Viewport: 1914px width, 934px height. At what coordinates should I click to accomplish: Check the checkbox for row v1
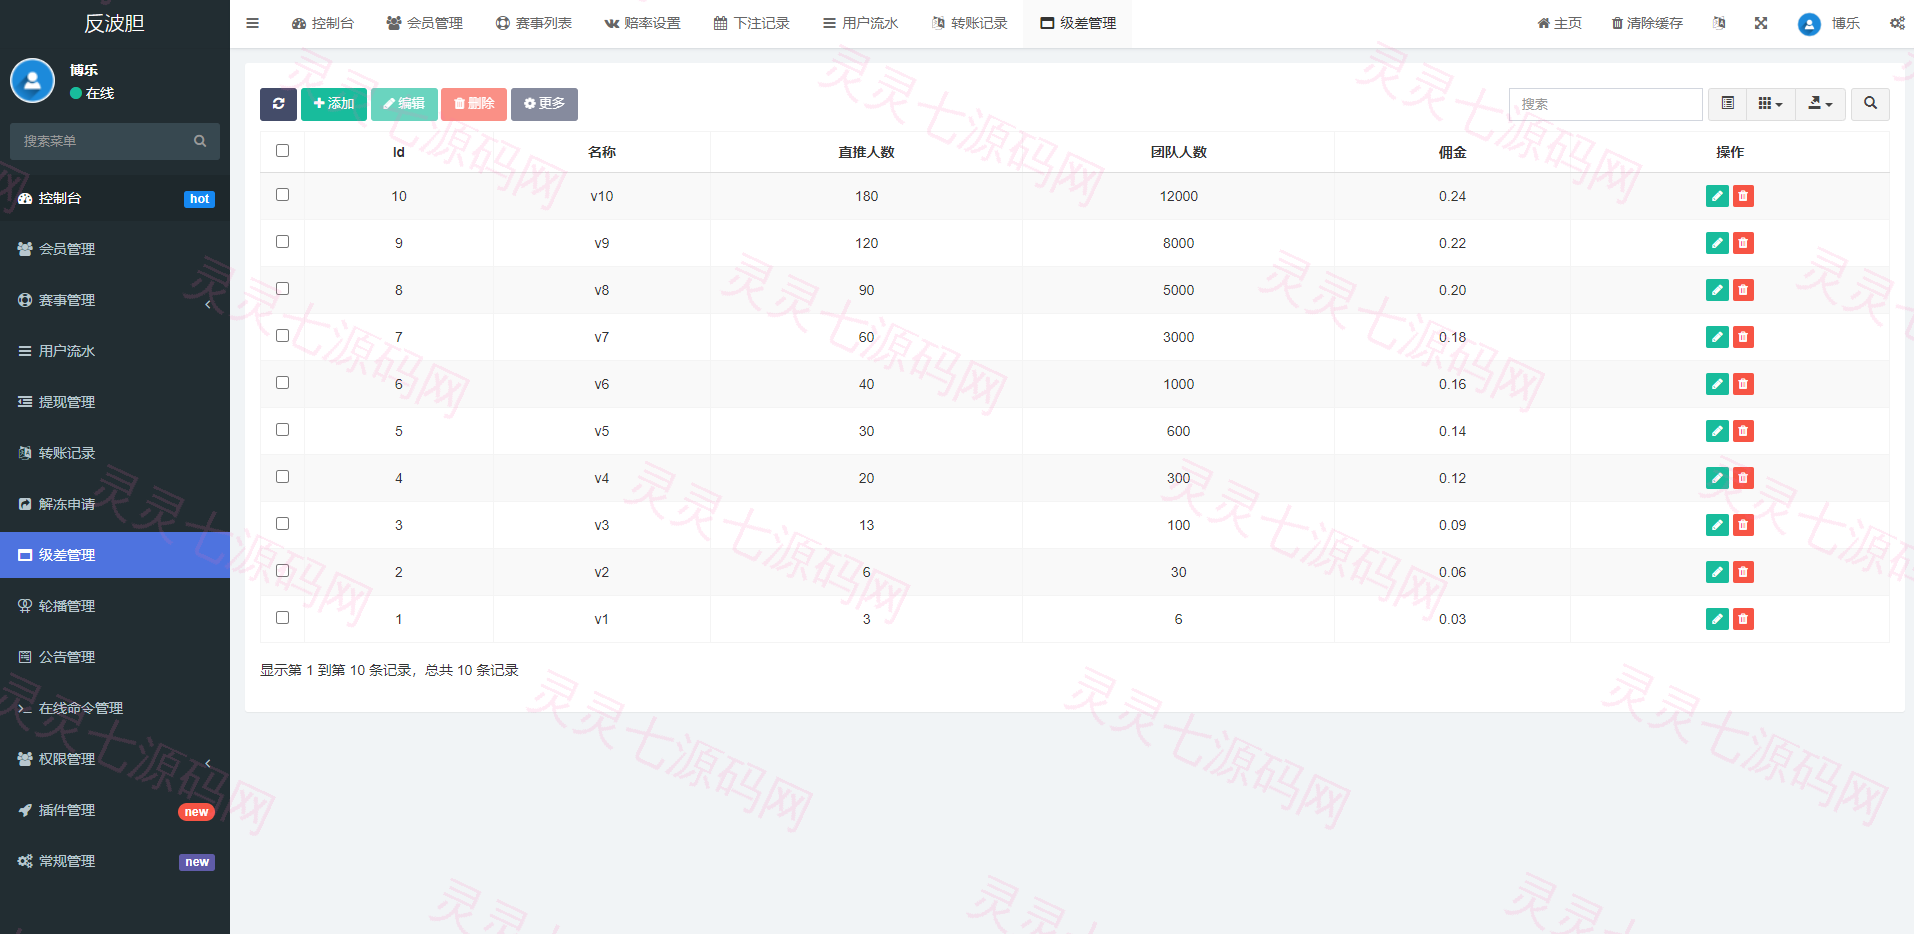[x=282, y=618]
